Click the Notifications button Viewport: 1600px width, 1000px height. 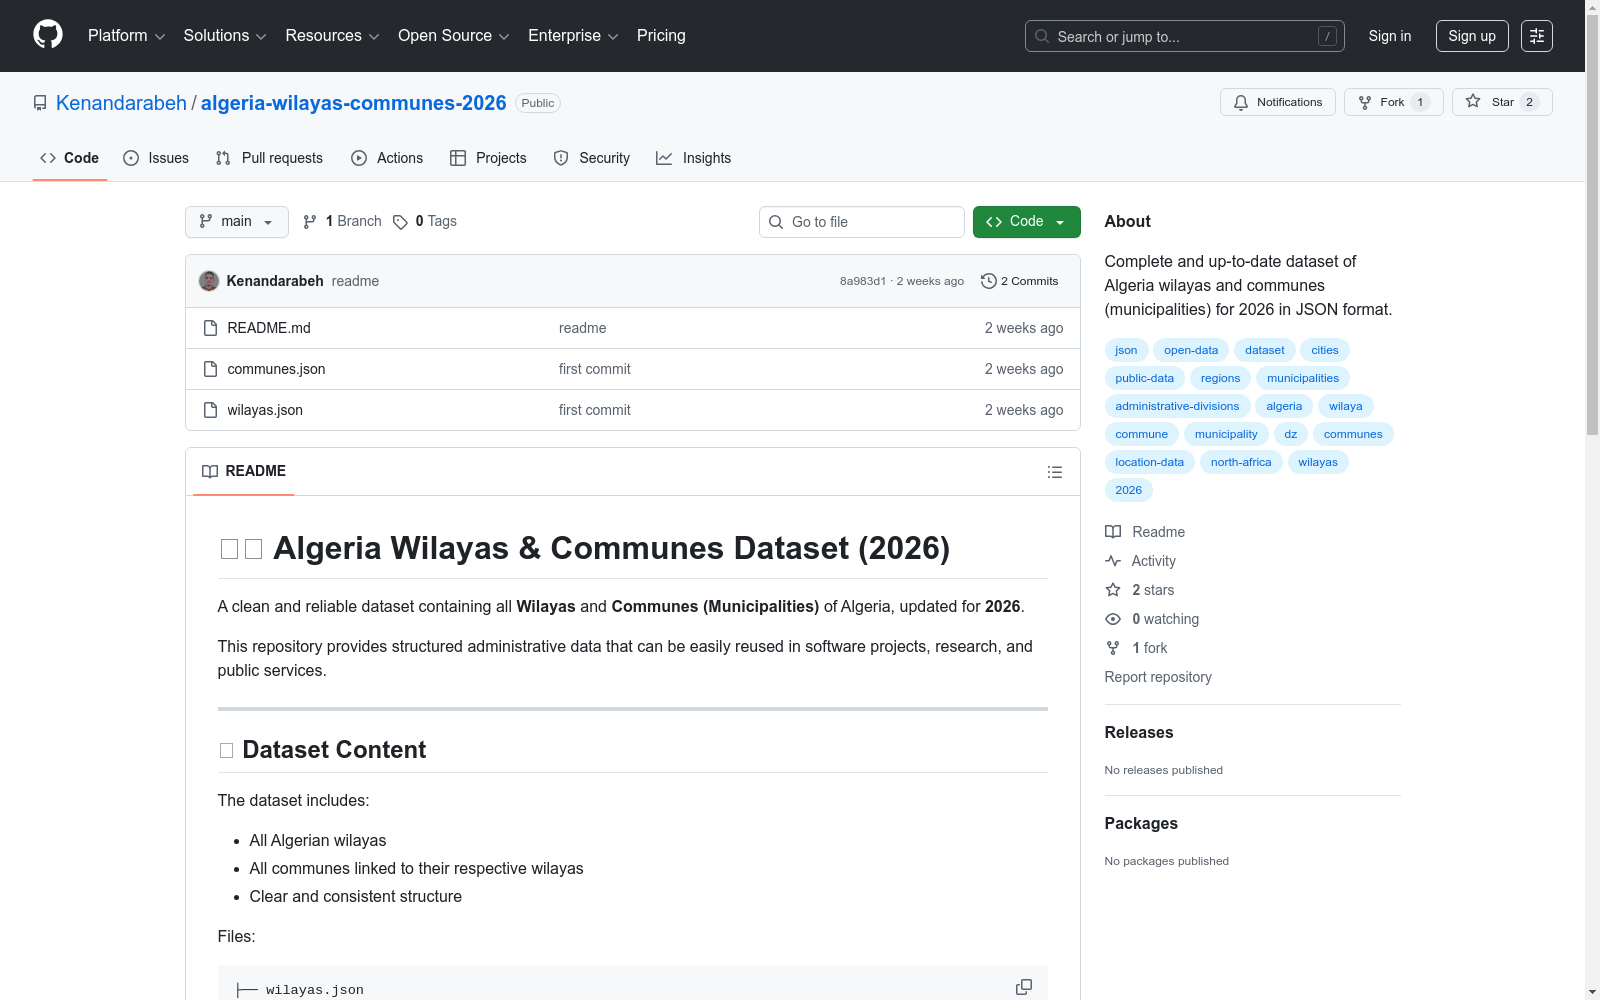(x=1278, y=102)
